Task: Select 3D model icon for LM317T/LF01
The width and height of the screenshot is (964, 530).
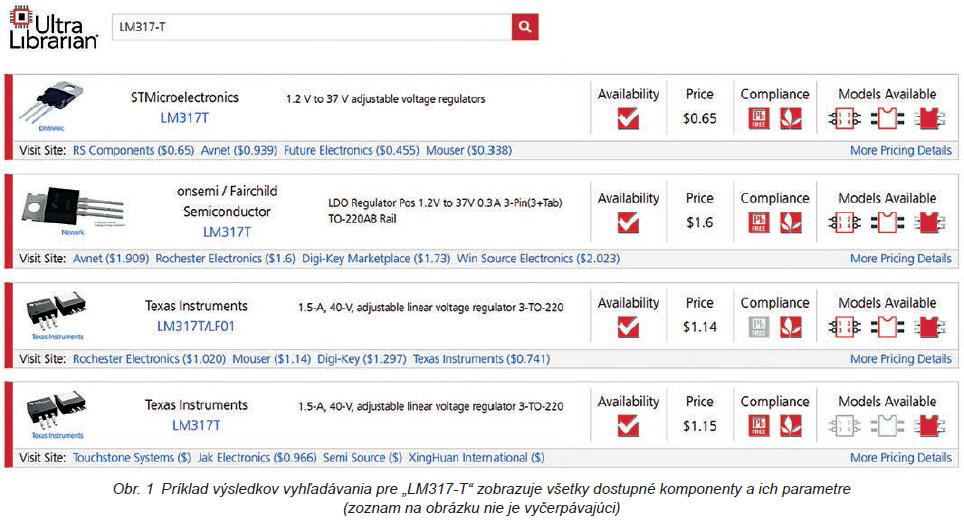Action: [929, 327]
